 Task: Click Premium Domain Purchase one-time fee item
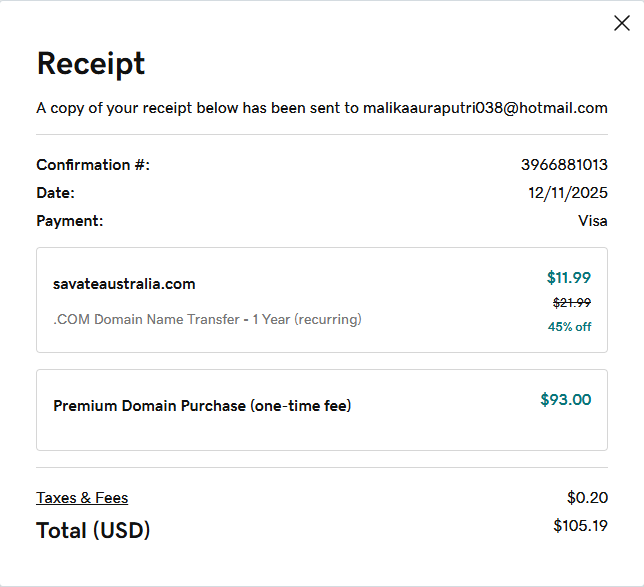click(x=202, y=406)
